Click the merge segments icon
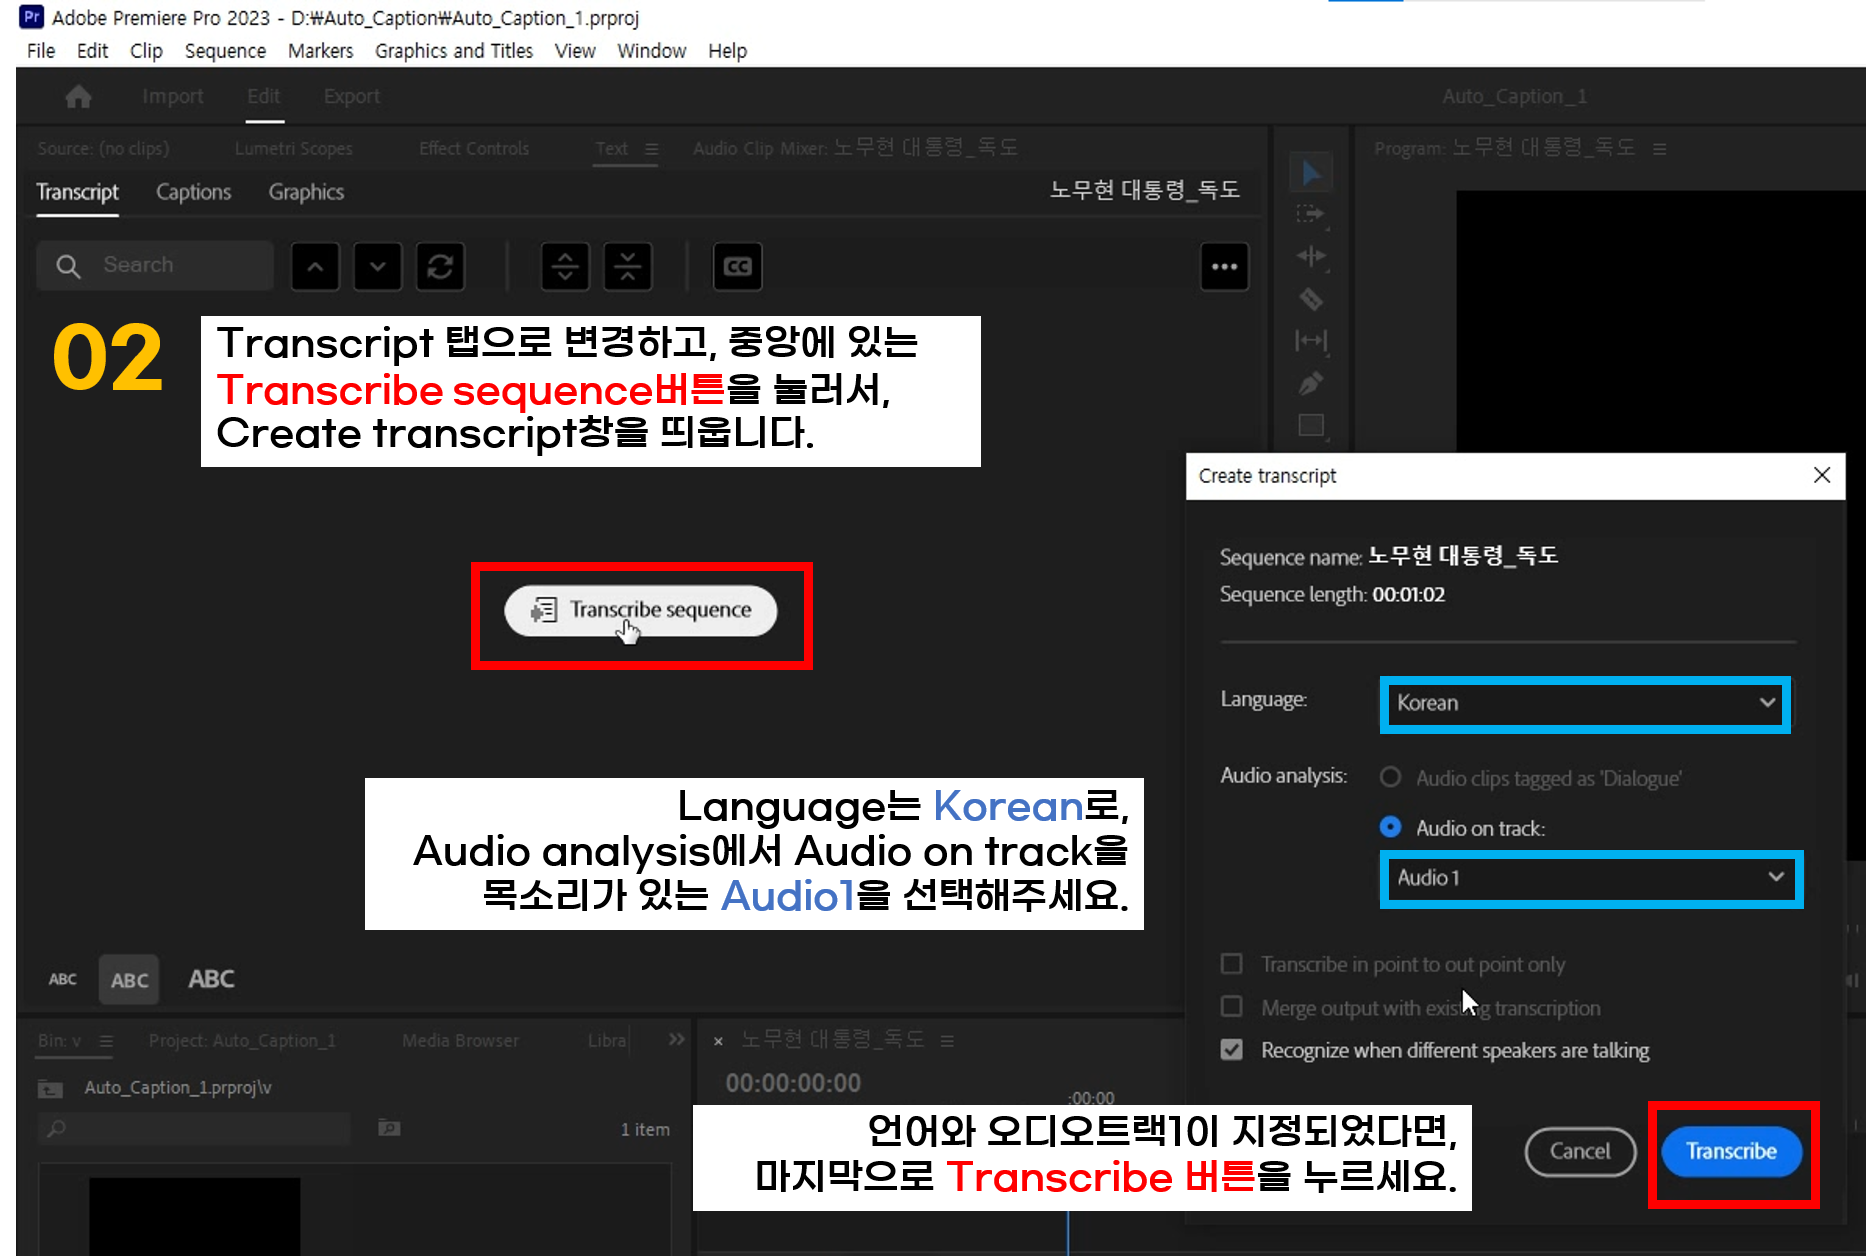This screenshot has width=1866, height=1256. click(628, 267)
